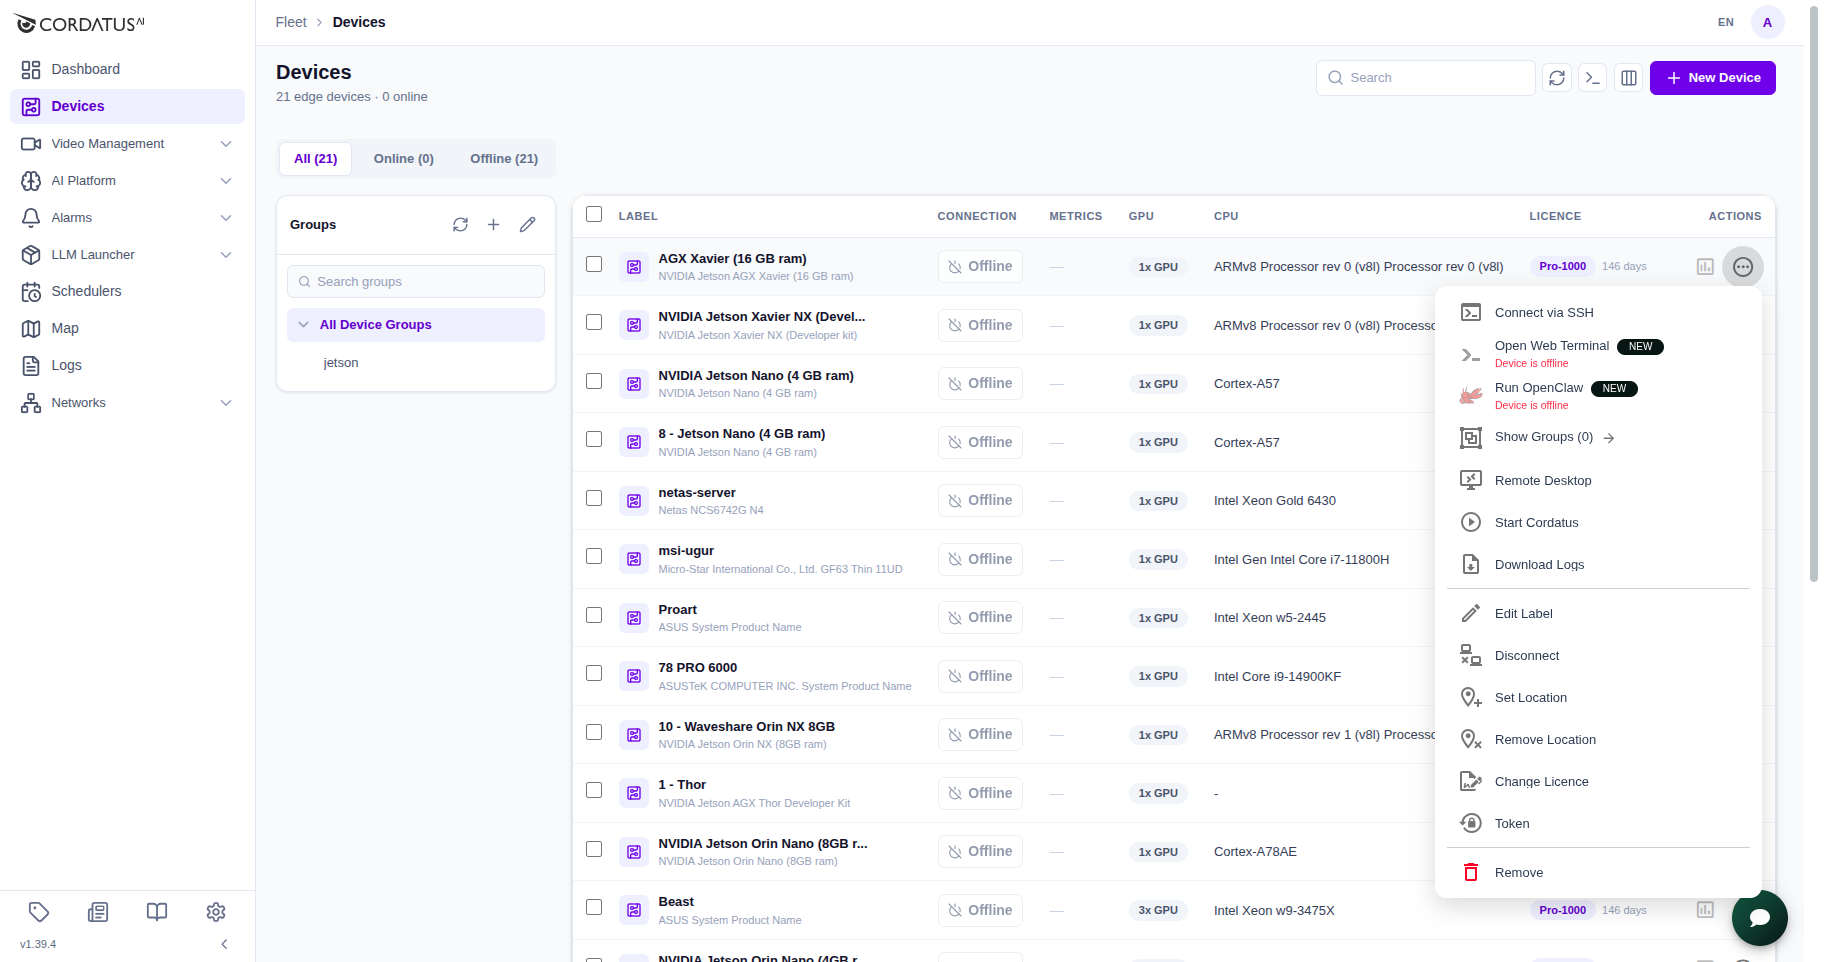1824x962 pixels.
Task: Toggle the select-all devices checkbox
Action: pos(594,214)
